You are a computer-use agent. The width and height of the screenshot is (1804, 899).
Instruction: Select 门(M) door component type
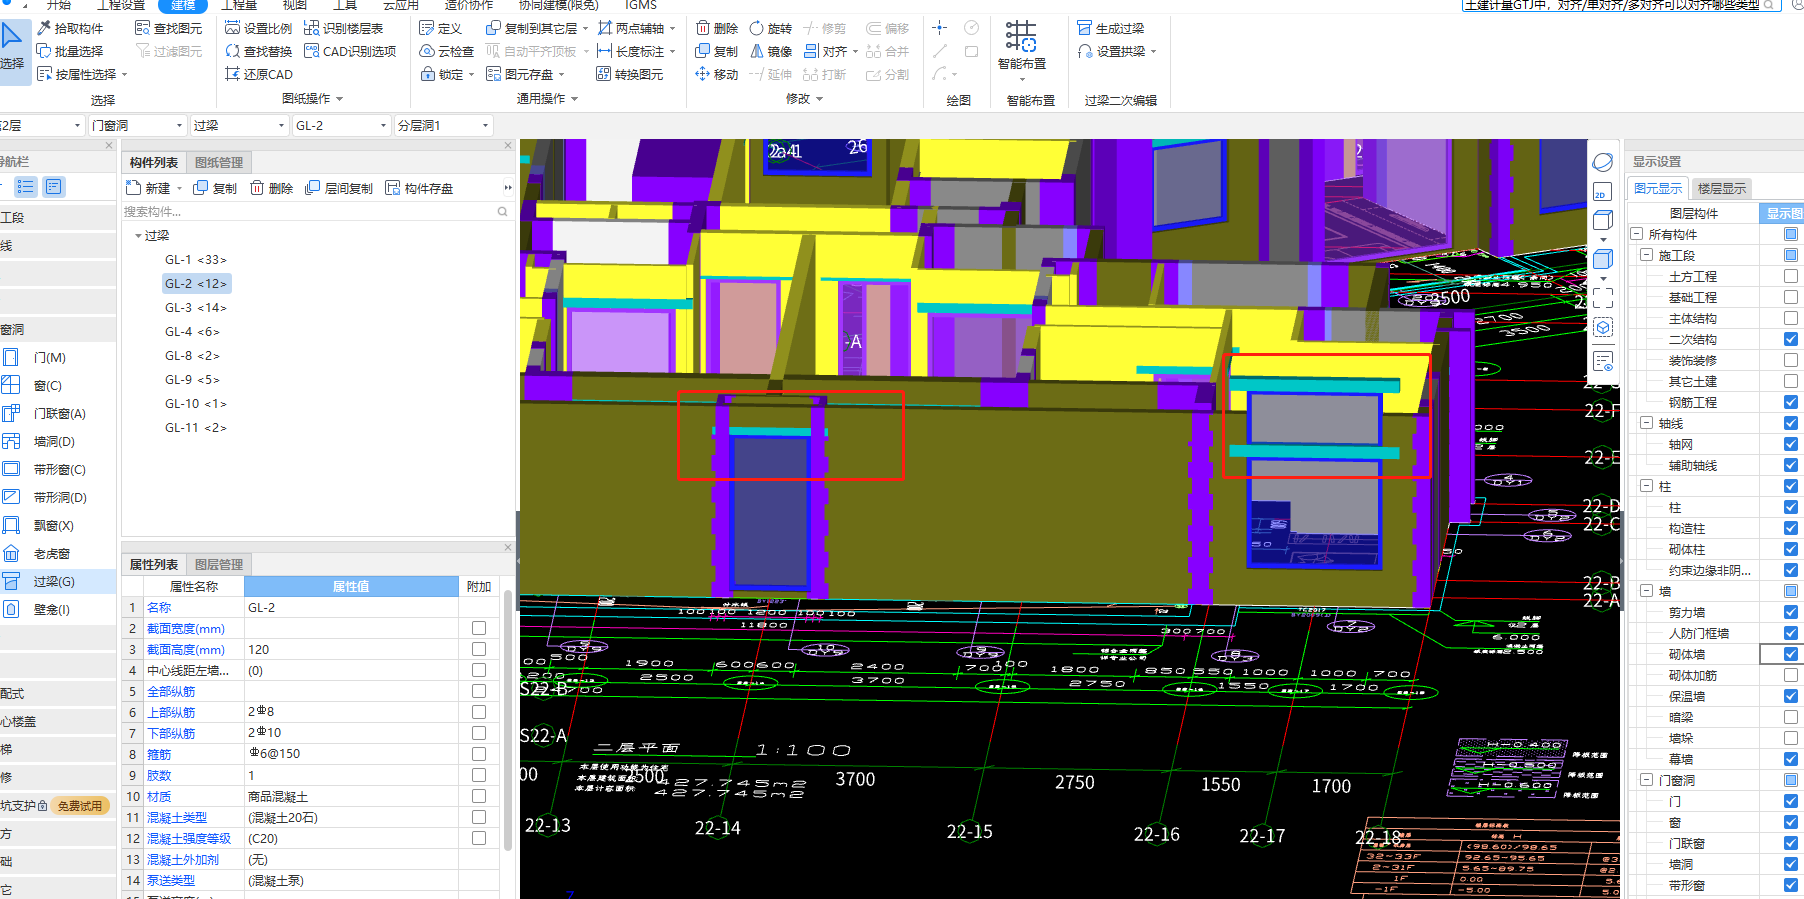pos(49,357)
